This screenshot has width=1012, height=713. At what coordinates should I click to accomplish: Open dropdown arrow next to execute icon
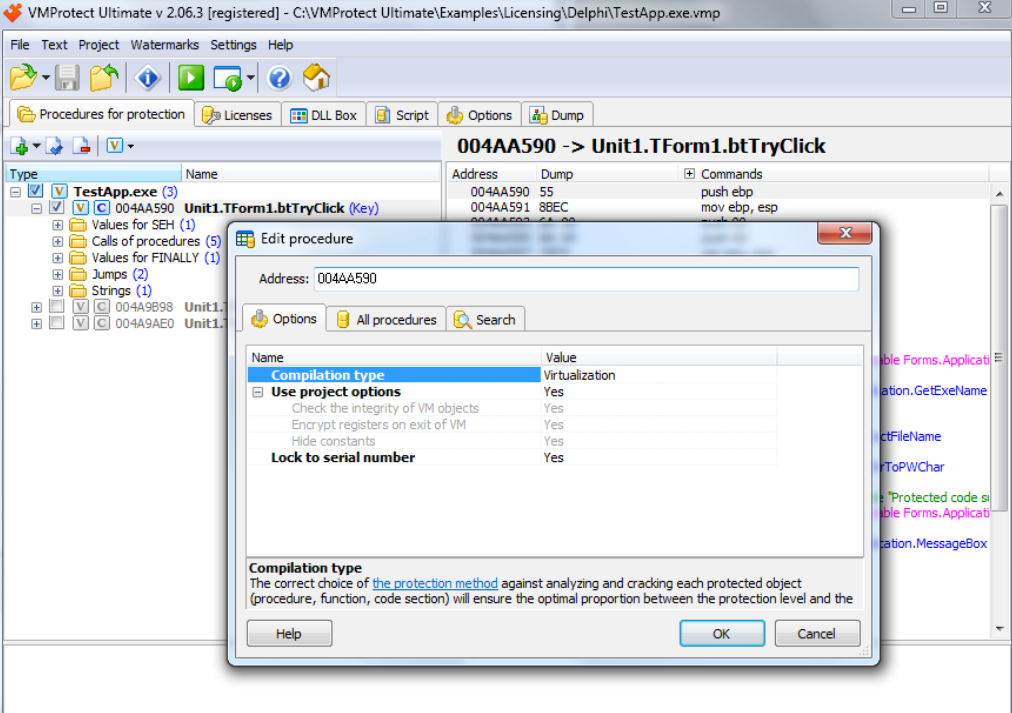pos(250,78)
